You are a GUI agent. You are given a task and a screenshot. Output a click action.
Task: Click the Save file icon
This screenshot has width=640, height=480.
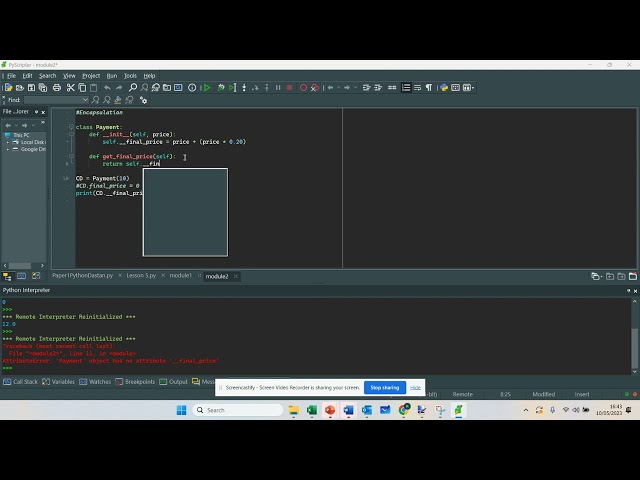pos(31,88)
